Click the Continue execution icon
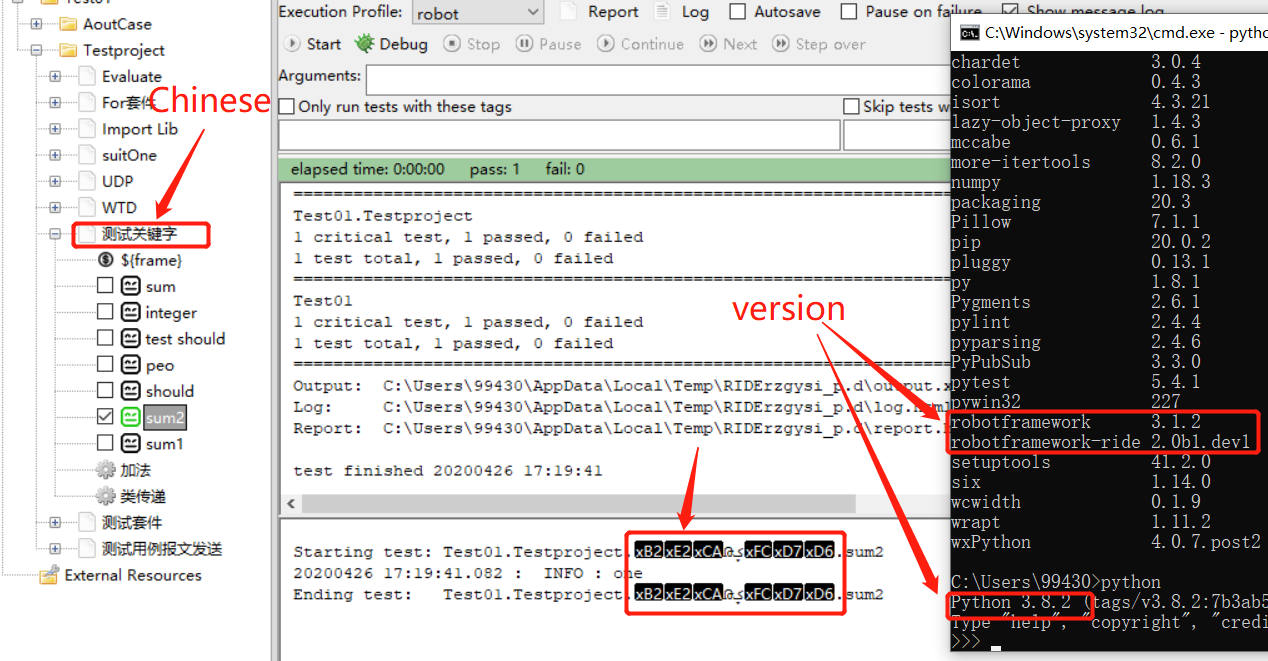 click(607, 43)
